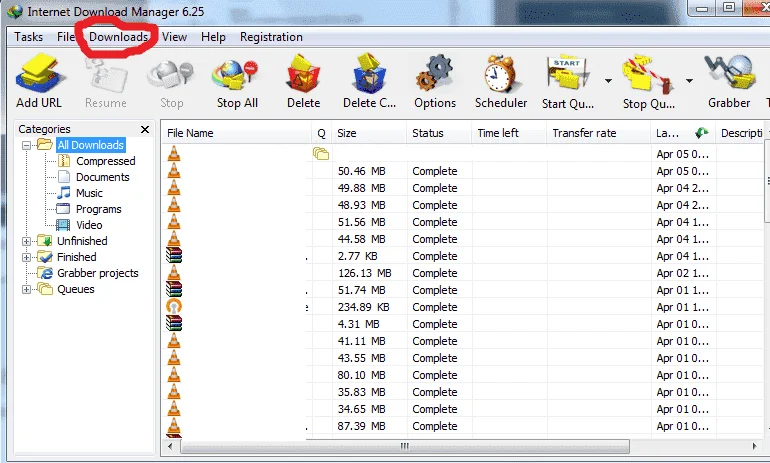Open the Help menu
The image size is (770, 463).
pyautogui.click(x=213, y=37)
